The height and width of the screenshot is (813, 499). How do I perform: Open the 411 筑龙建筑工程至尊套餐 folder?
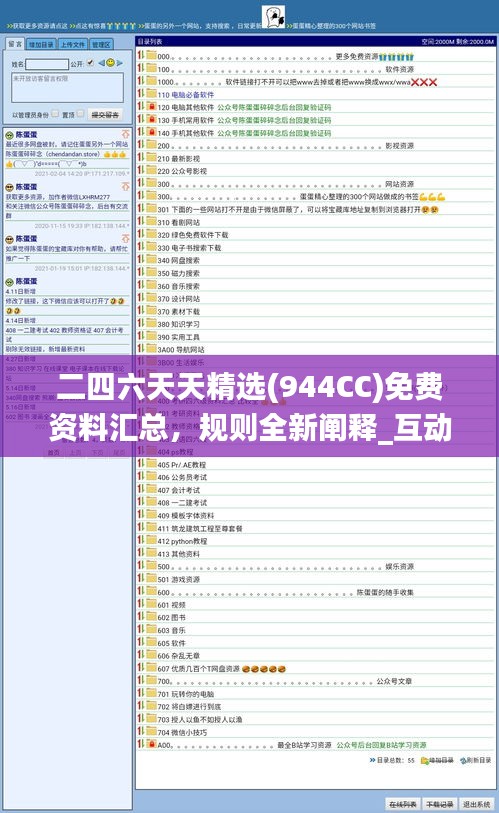point(200,528)
